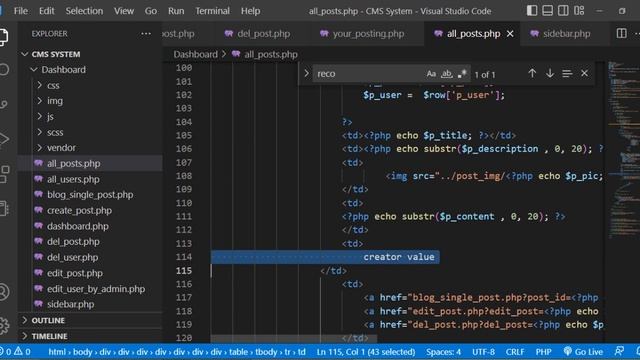The width and height of the screenshot is (640, 360).
Task: Open edit_user_by_admin.php in explorer
Action: coord(96,289)
